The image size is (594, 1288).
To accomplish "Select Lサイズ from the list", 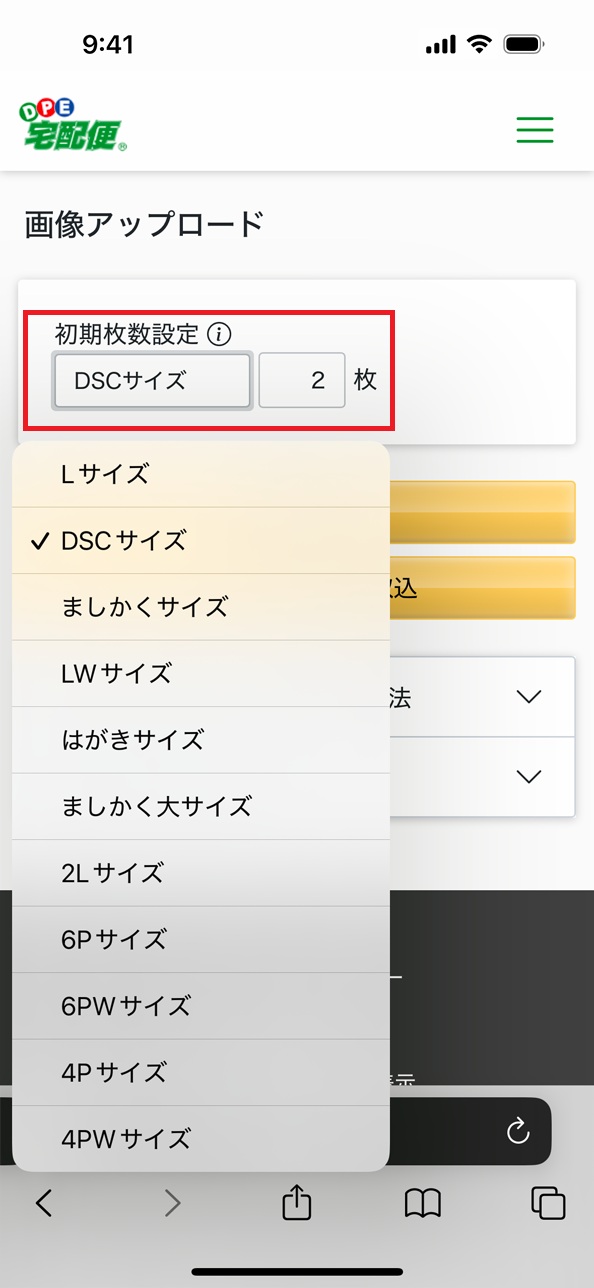I will 201,474.
